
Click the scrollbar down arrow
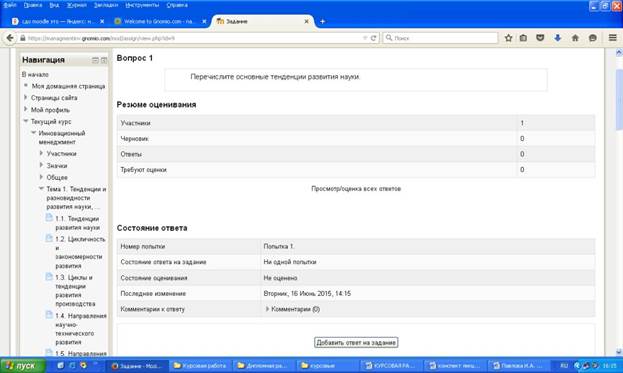619,352
